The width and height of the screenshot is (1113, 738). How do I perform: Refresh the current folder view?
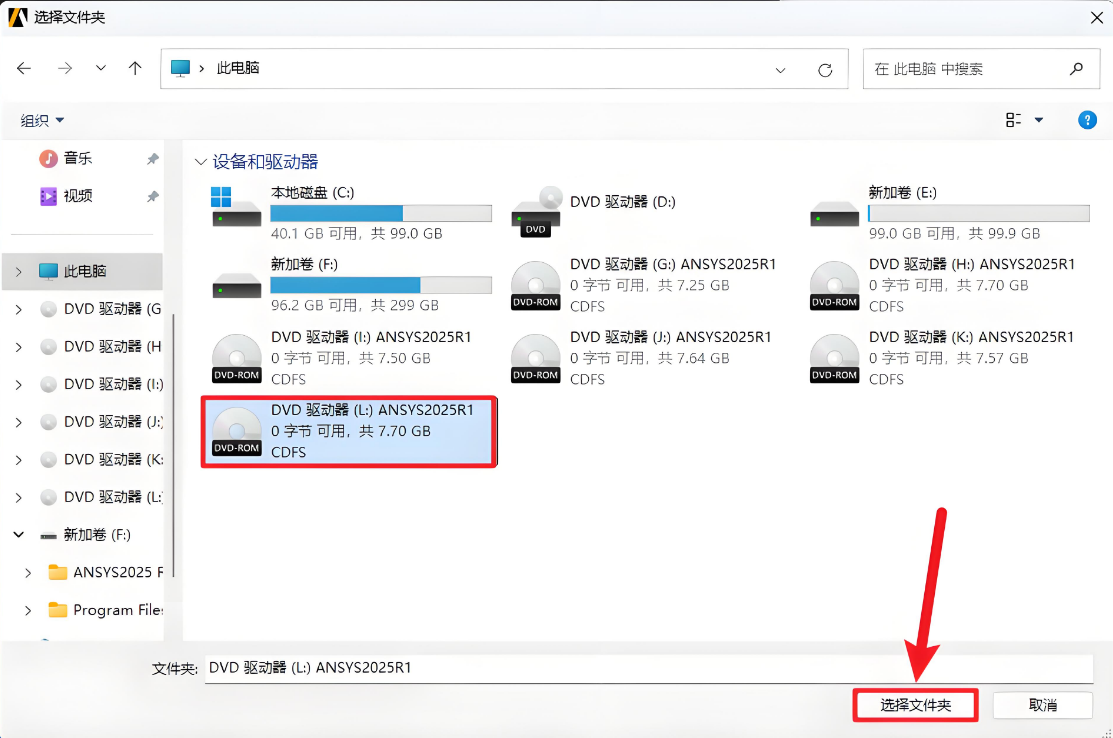point(825,70)
